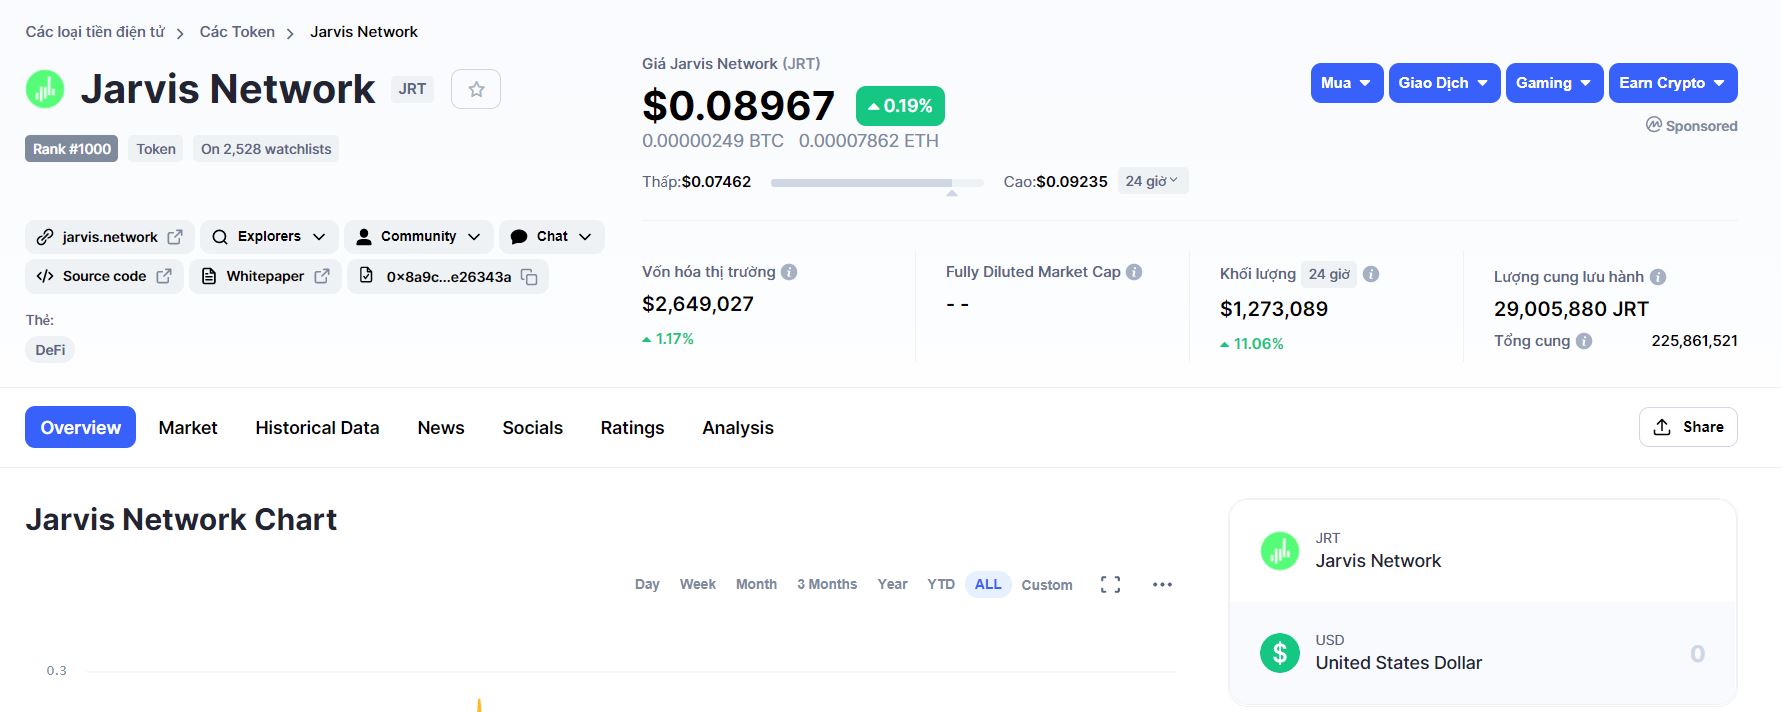Switch to the Analysis tab

[738, 427]
